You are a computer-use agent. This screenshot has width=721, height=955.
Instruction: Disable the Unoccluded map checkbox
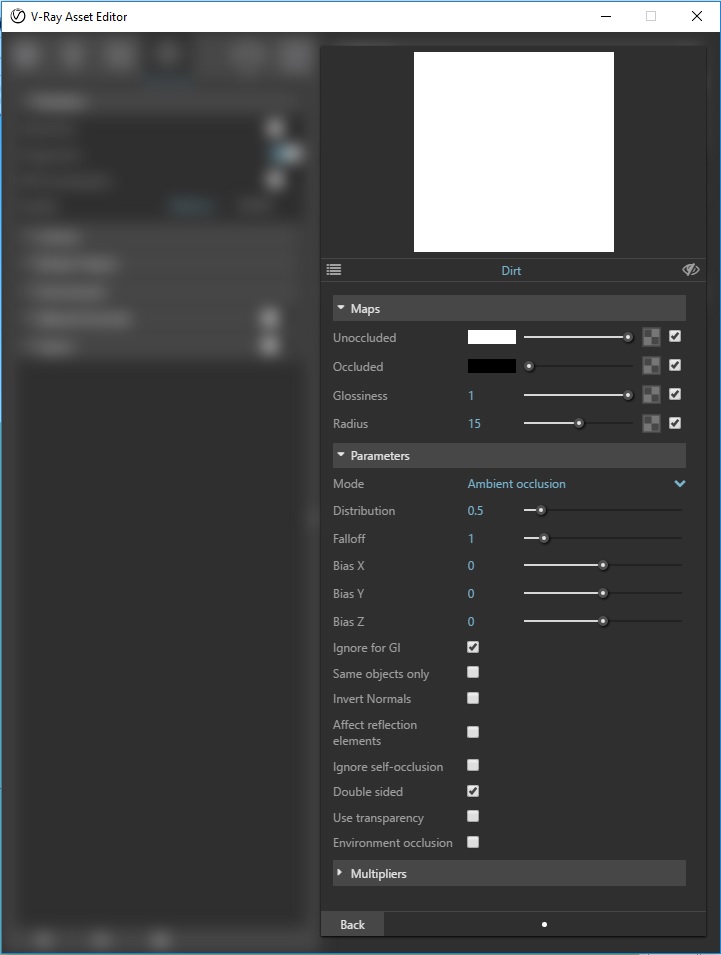coord(675,336)
